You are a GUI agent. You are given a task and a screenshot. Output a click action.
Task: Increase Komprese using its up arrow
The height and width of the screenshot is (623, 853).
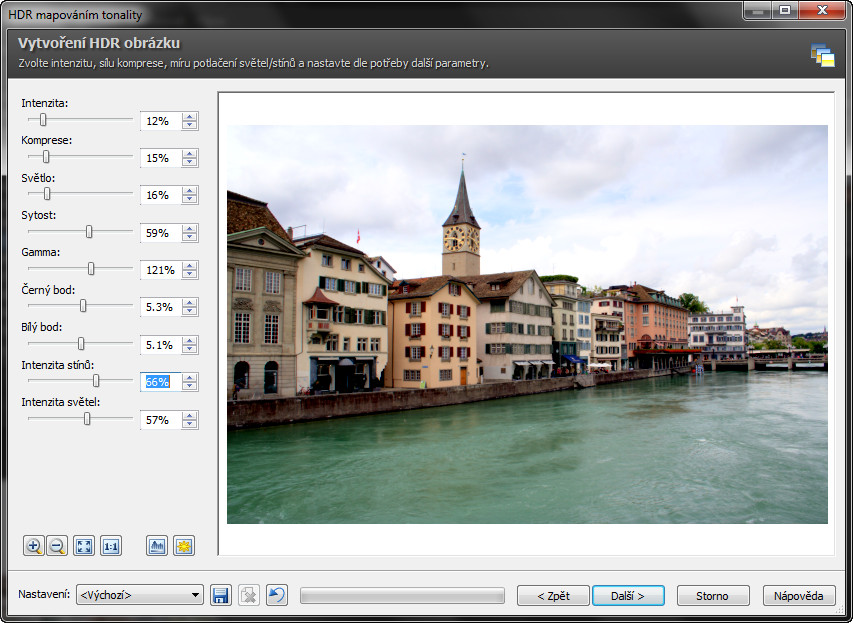pyautogui.click(x=190, y=153)
